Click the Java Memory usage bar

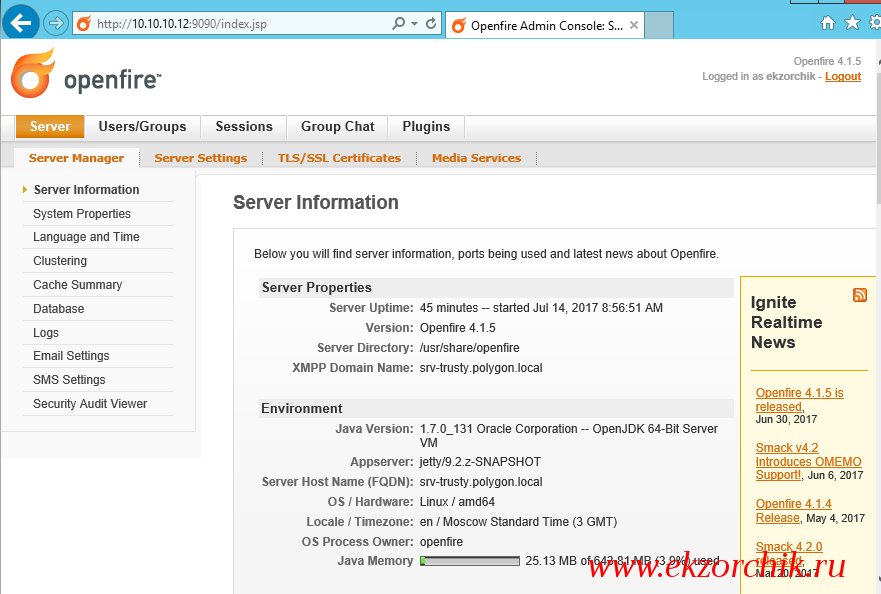(470, 561)
